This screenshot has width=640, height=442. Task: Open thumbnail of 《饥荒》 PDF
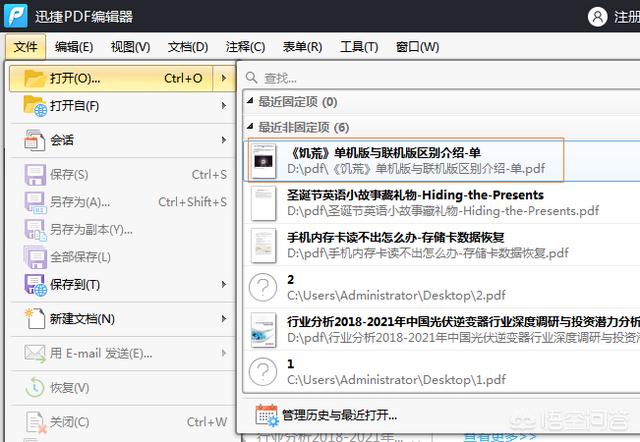[x=263, y=161]
